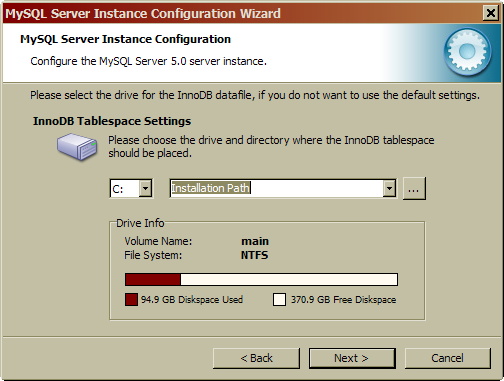Click the 'Volume Name:' label
Viewport: 504px width, 381px height.
click(158, 241)
